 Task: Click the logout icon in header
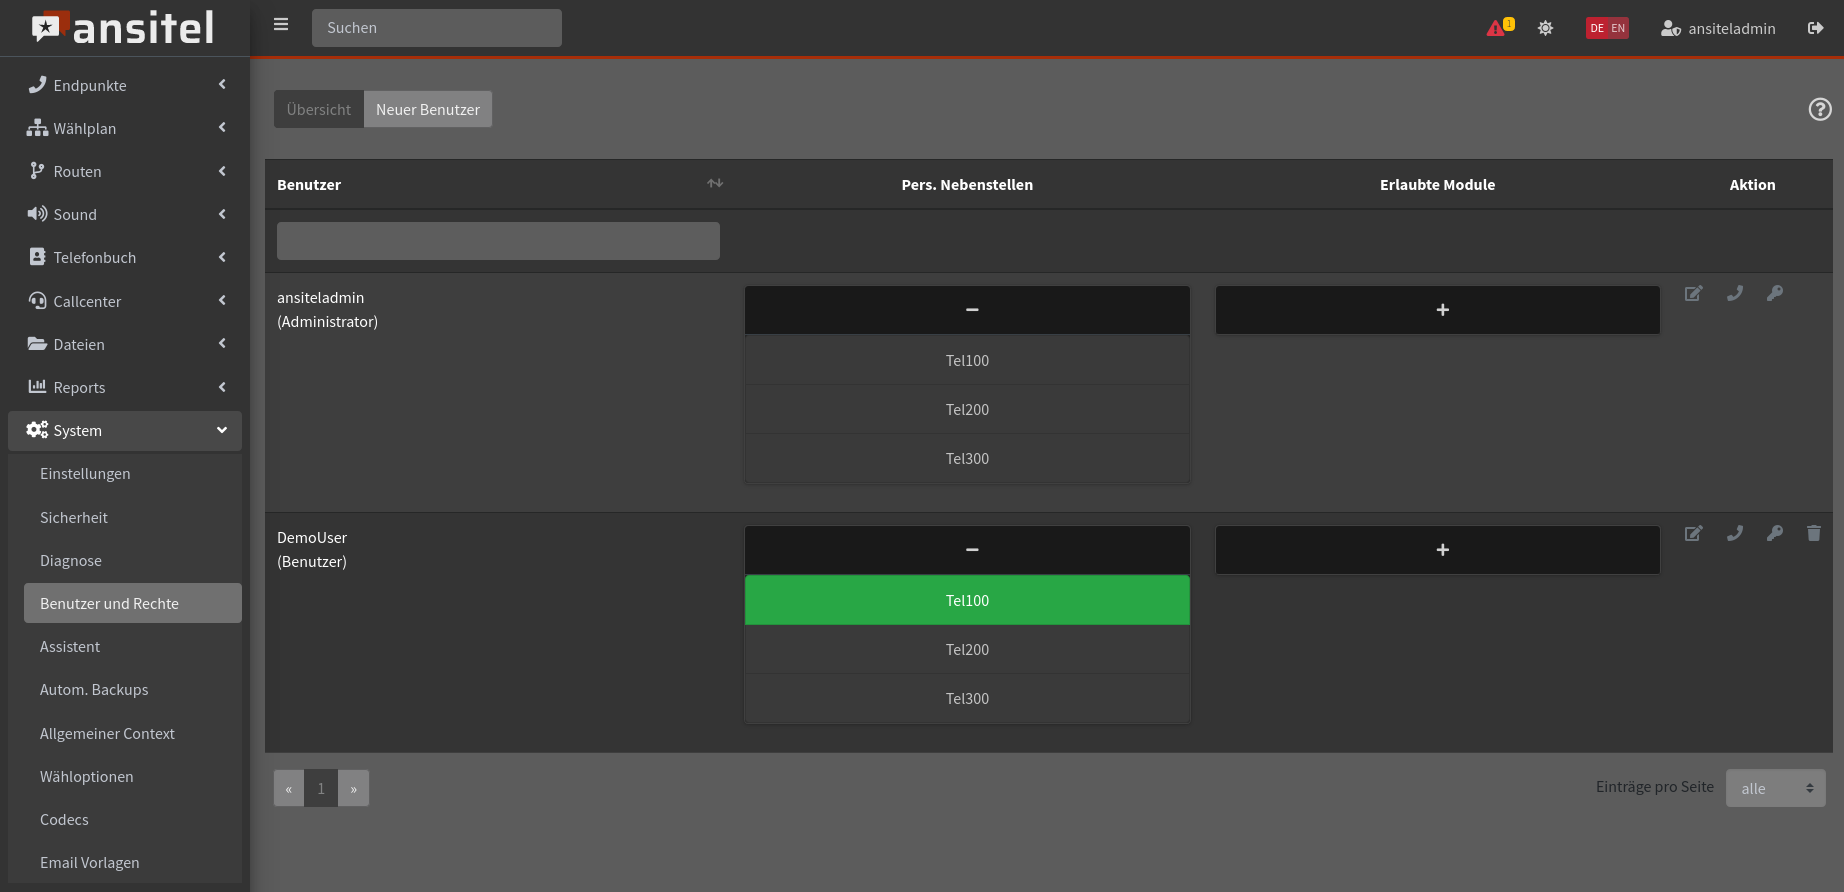pyautogui.click(x=1815, y=28)
